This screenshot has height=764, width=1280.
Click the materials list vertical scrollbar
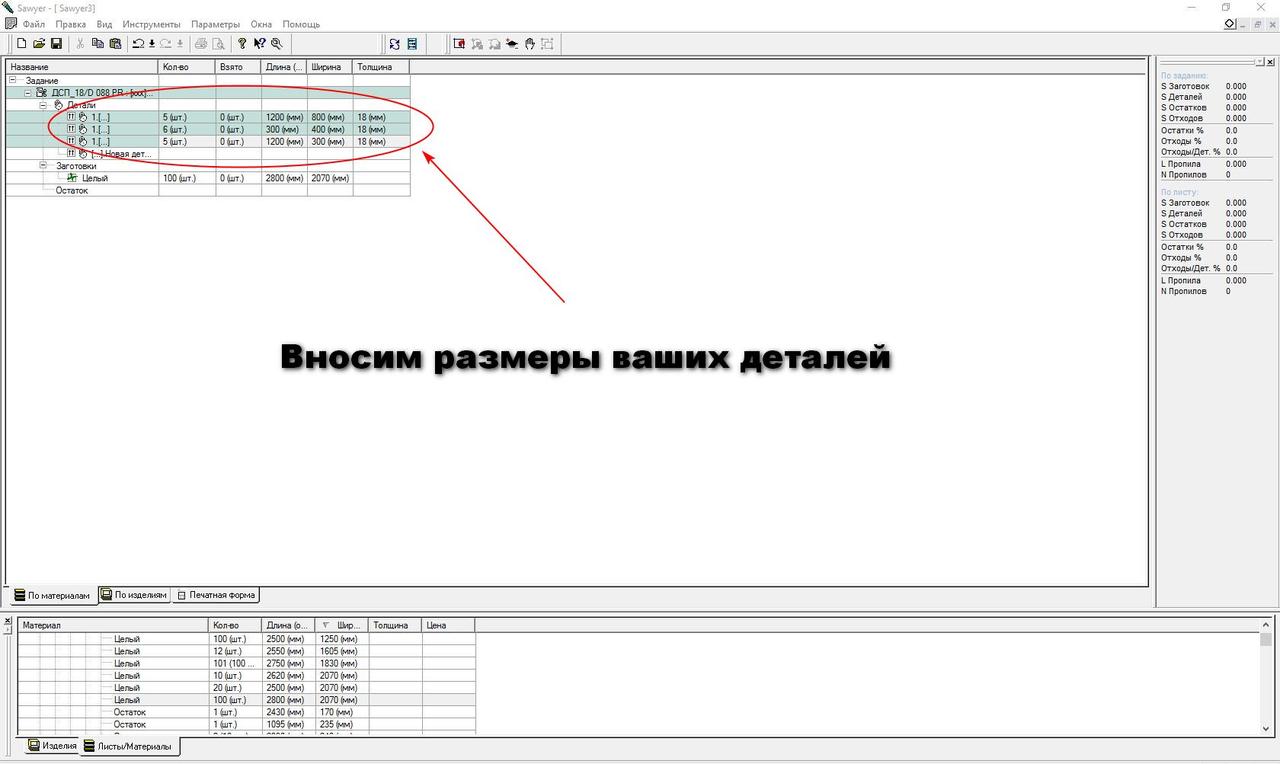(x=1266, y=676)
